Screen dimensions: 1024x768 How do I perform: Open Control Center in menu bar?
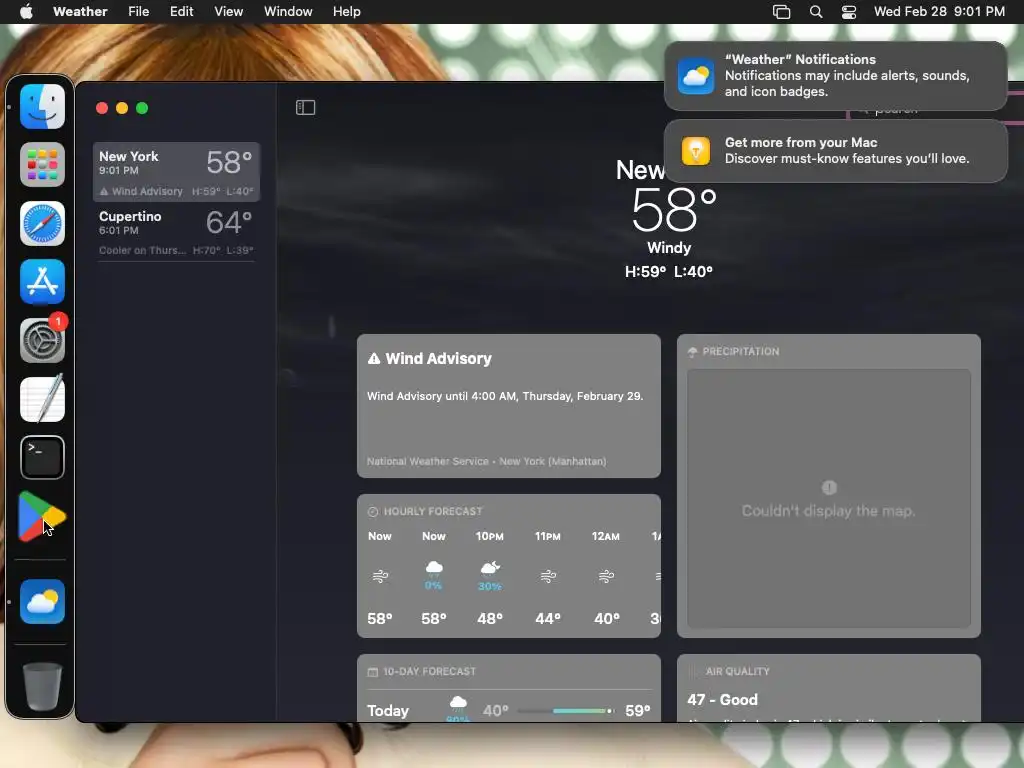849,12
